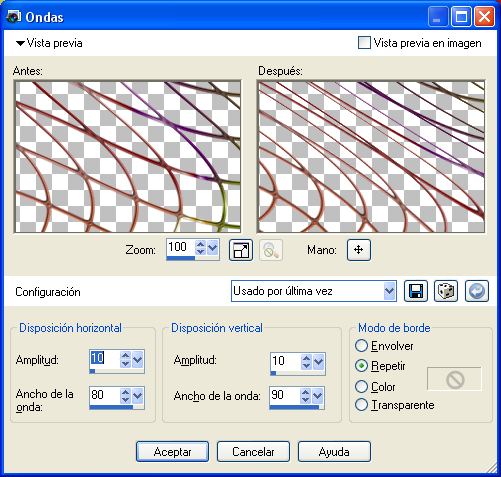Click the magnifier reset-zoom icon
Image resolution: width=501 pixels, height=477 pixels.
271,250
